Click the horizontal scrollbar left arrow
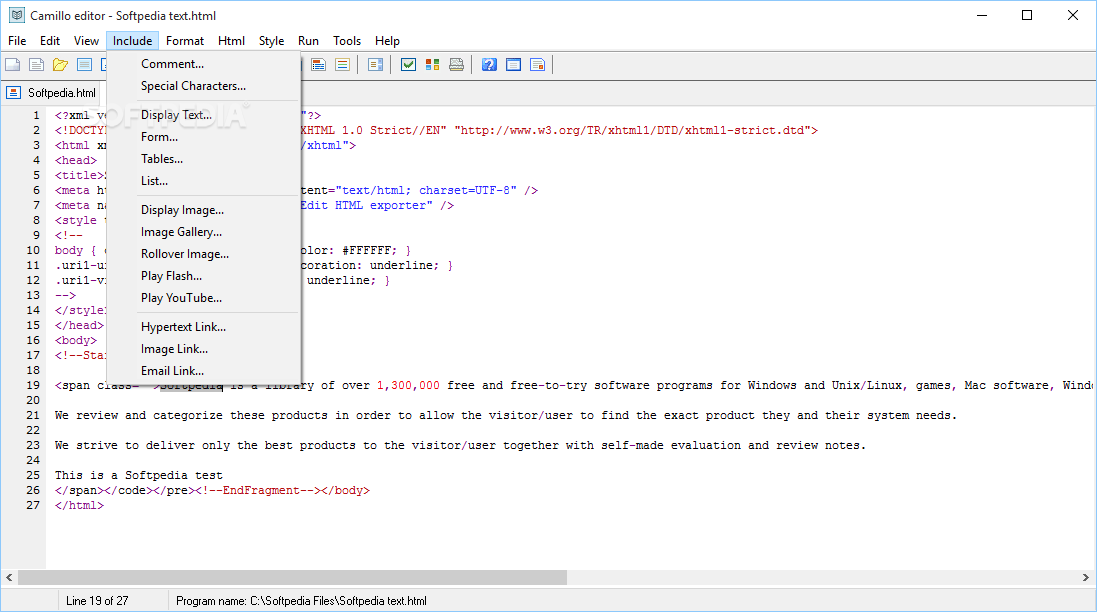Image resolution: width=1097 pixels, height=612 pixels. [9, 578]
